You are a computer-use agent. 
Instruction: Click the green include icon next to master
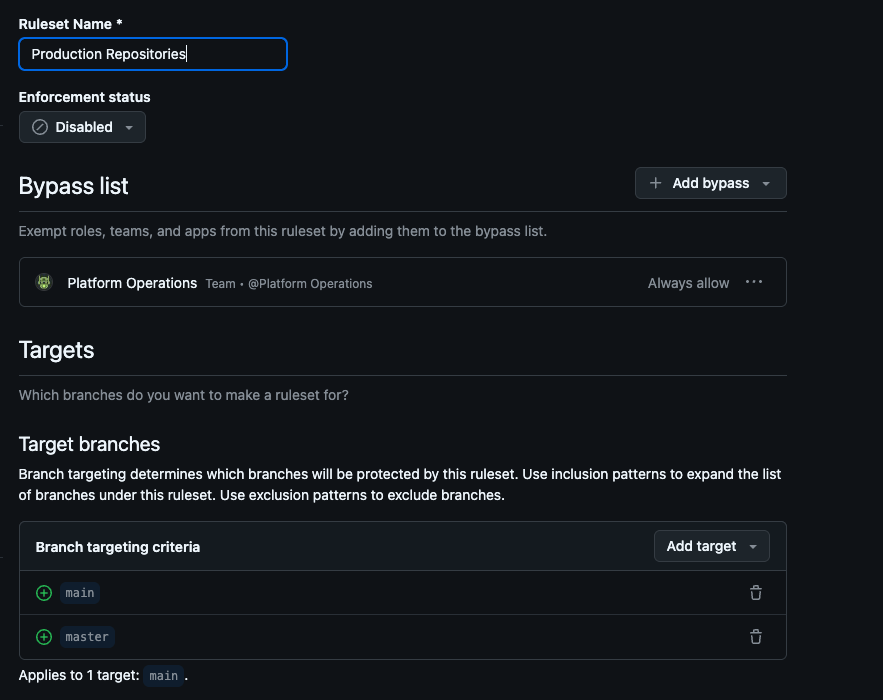tap(43, 637)
